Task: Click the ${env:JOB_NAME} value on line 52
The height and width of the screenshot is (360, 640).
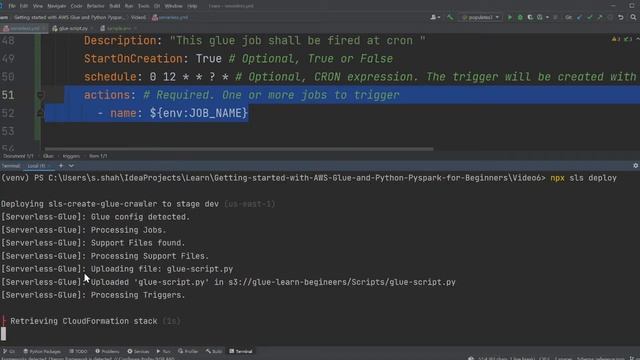Action: (x=199, y=113)
